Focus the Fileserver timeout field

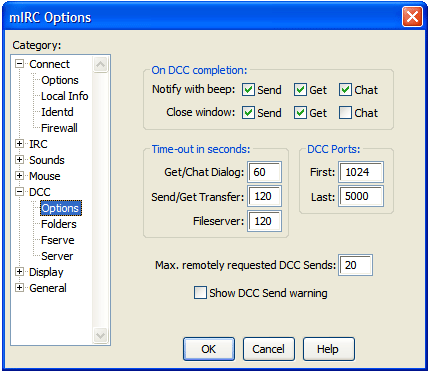pyautogui.click(x=264, y=221)
